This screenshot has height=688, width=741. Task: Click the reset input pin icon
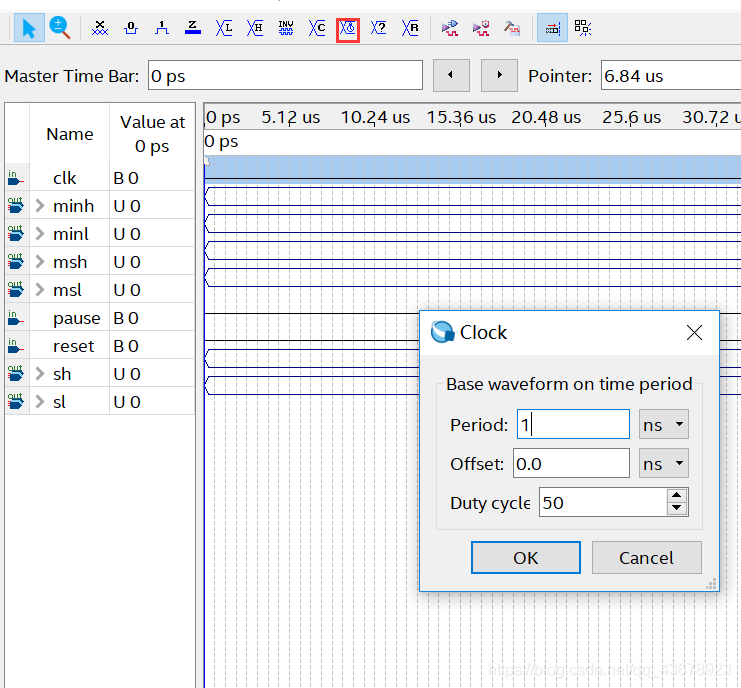click(x=16, y=346)
